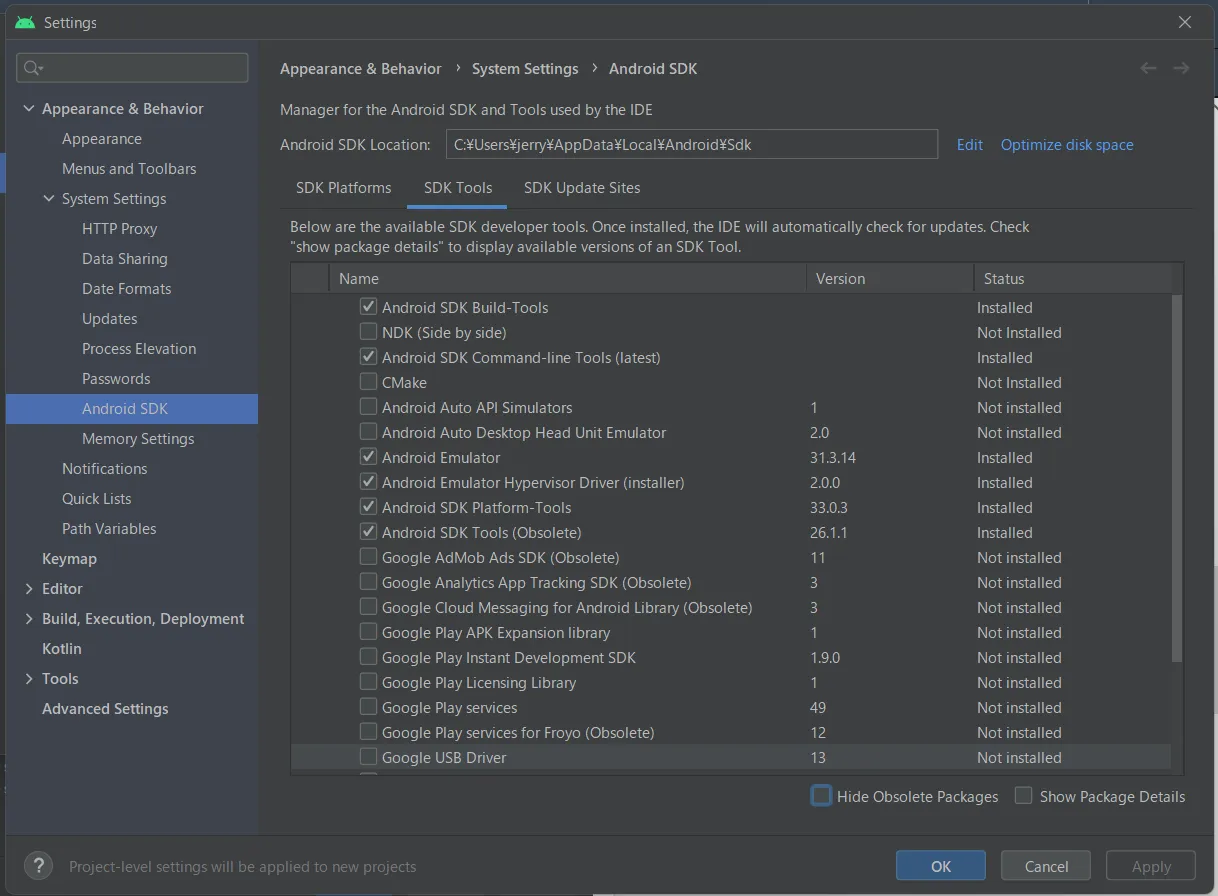1218x896 pixels.
Task: Sort the table by Name column header
Action: [567, 278]
